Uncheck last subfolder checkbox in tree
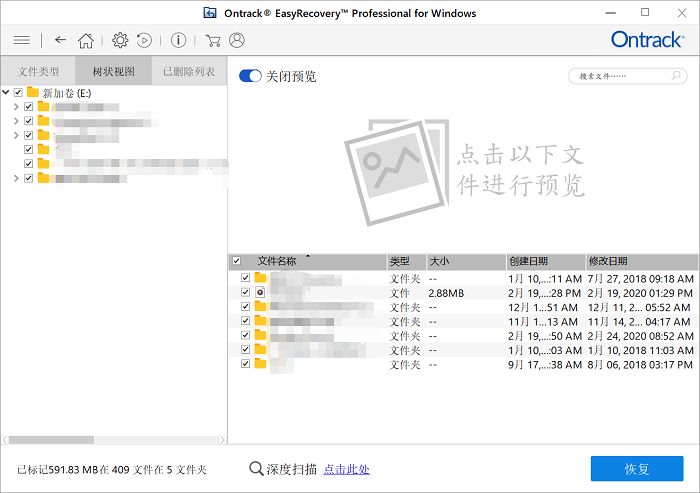700x493 pixels. 29,178
